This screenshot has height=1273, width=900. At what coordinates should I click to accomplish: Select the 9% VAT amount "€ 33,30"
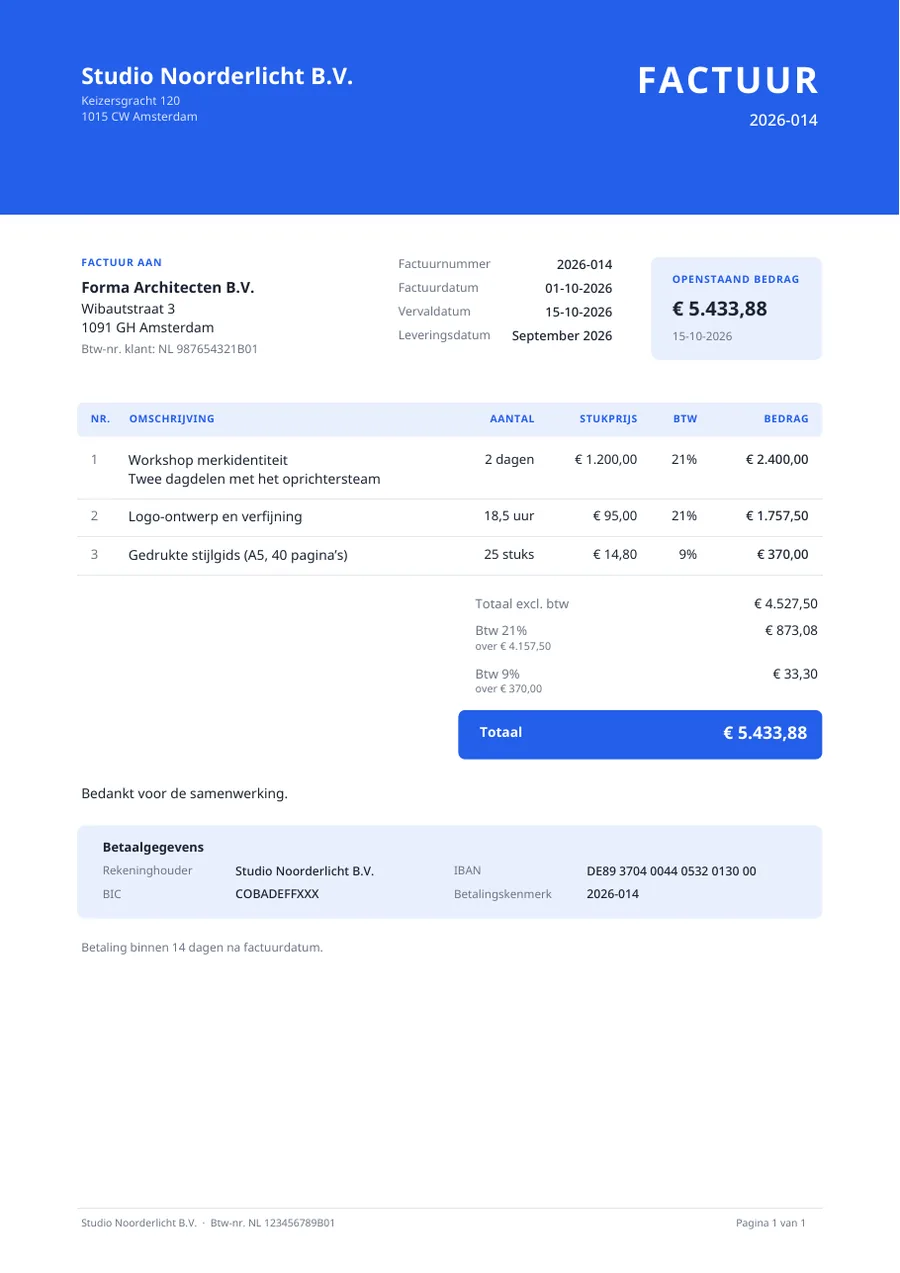[x=796, y=674]
